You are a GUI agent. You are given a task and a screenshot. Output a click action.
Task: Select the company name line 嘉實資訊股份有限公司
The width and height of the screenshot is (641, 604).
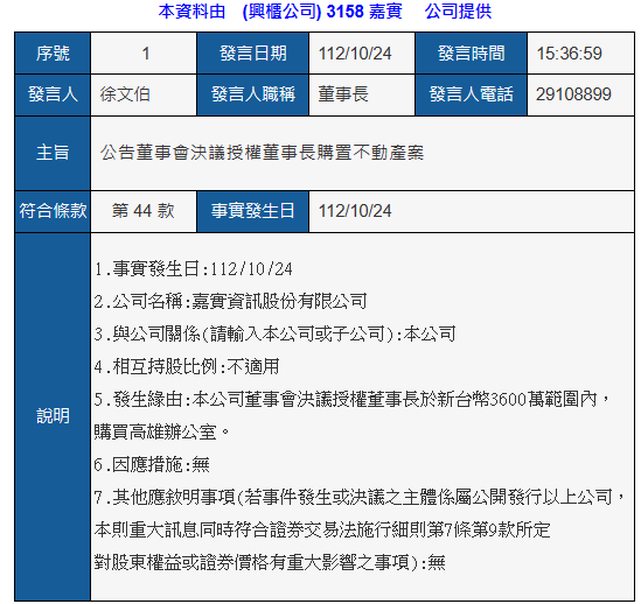coord(231,301)
